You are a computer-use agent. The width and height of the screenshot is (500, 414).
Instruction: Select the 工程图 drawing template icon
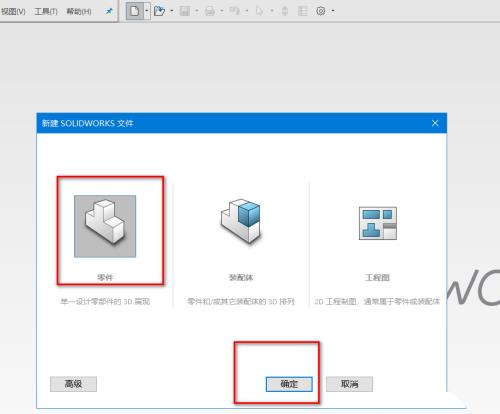click(378, 223)
